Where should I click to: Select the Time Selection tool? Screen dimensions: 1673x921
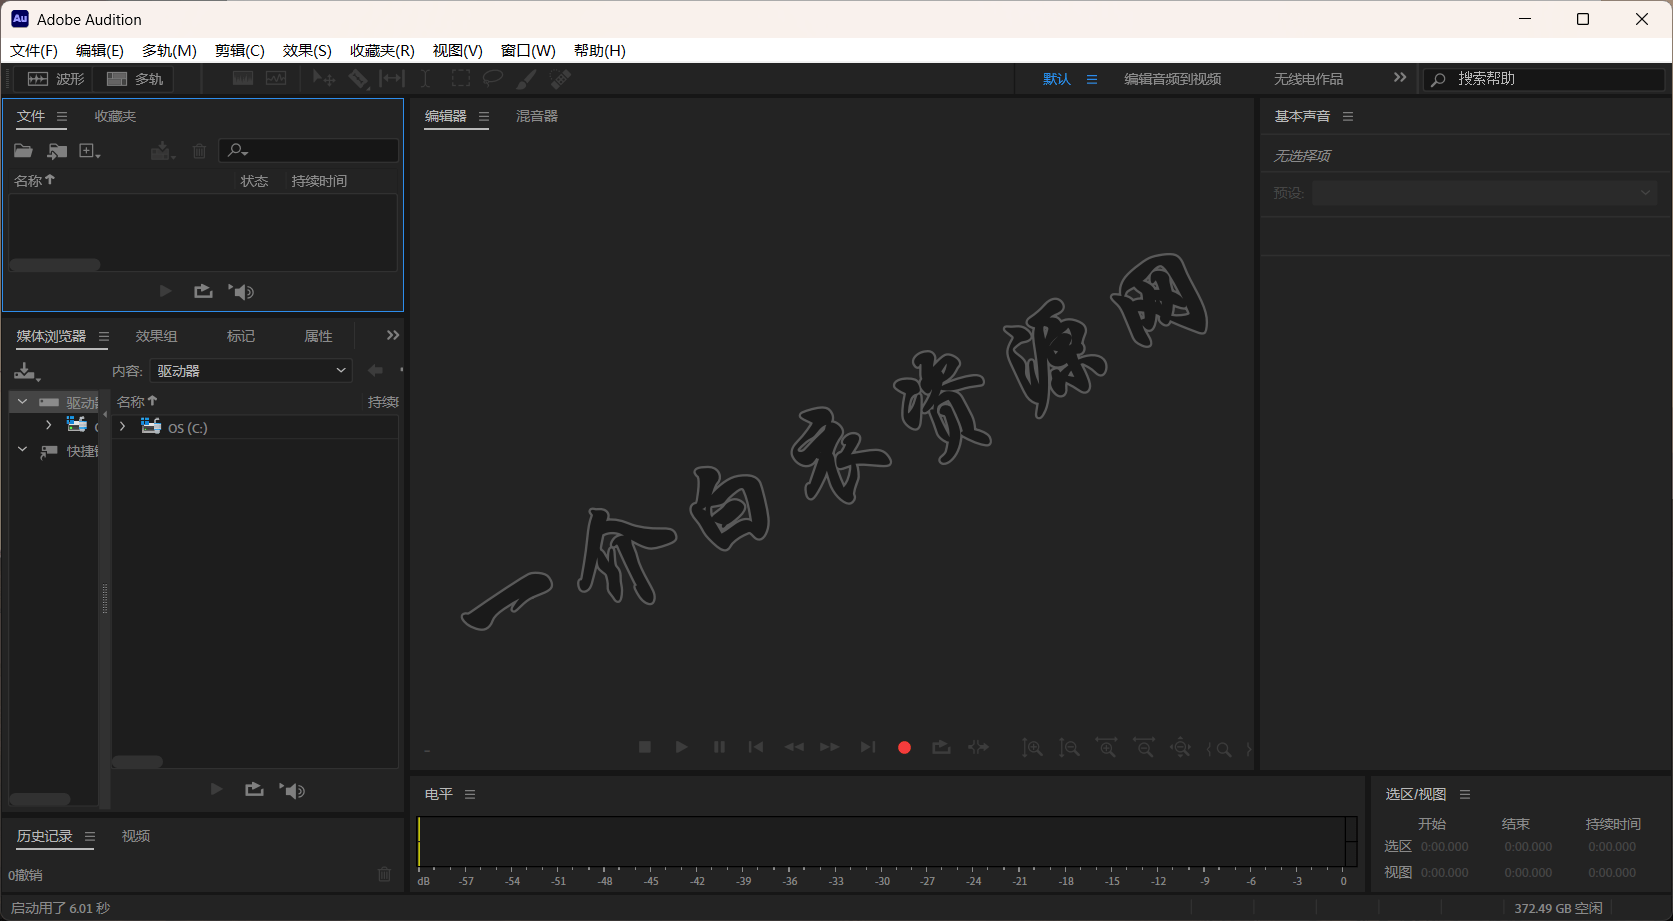tap(425, 79)
